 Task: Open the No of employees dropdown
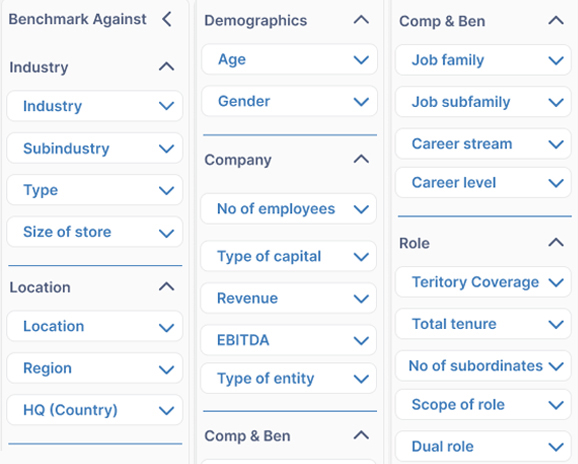point(289,209)
